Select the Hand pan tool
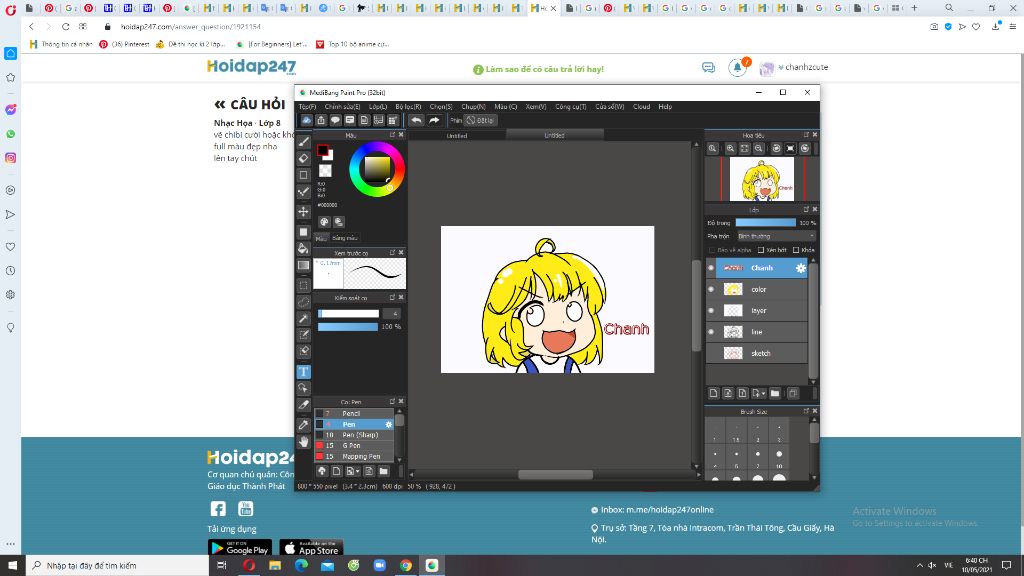Viewport: 1024px width, 576px height. [x=304, y=442]
